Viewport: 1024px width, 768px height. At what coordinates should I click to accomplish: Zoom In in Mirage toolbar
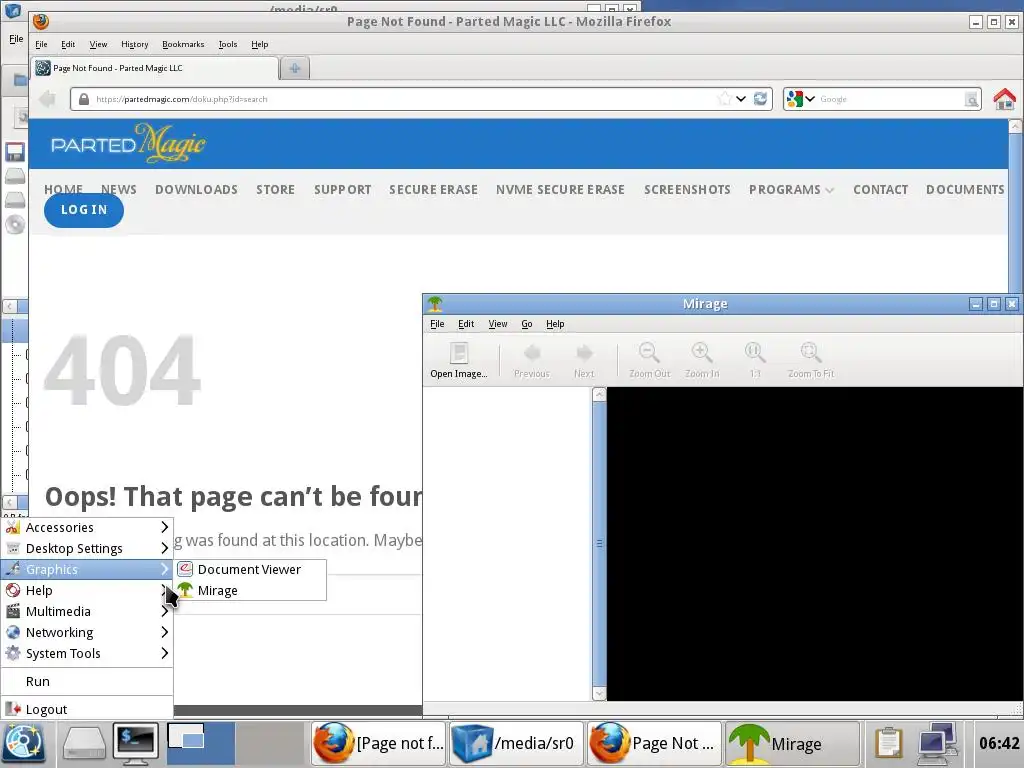pos(702,360)
